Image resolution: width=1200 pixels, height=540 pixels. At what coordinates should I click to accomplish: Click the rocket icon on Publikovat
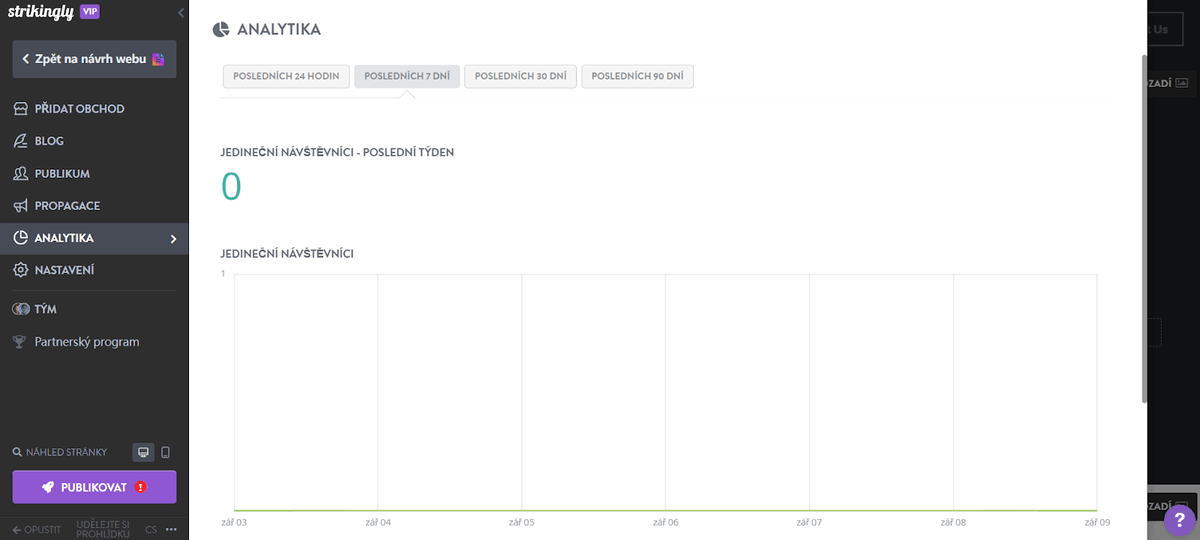(x=48, y=487)
